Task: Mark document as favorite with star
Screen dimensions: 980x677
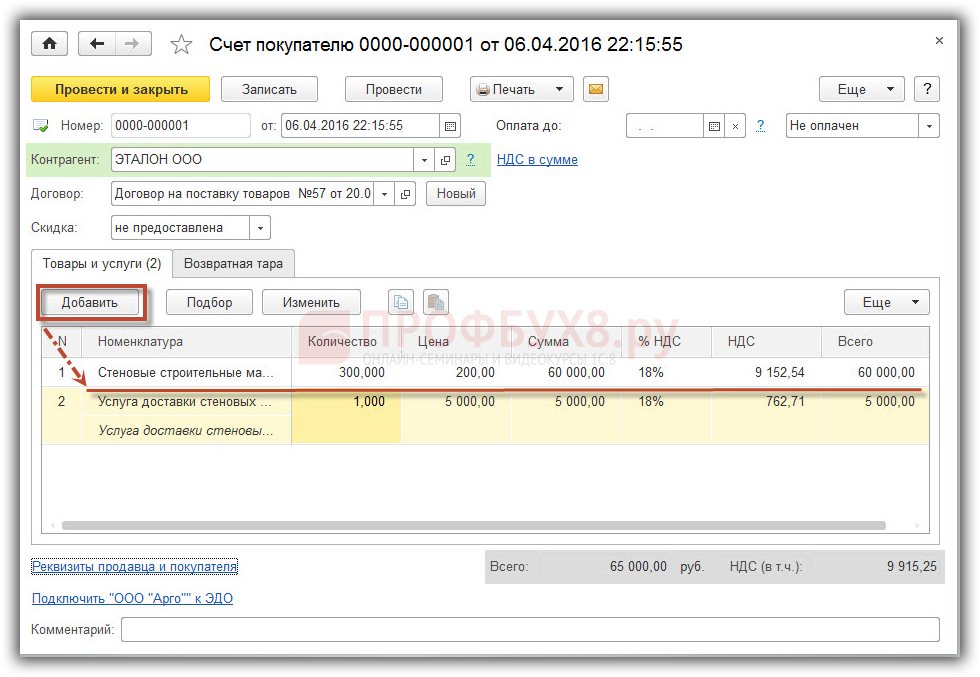Action: pos(181,45)
